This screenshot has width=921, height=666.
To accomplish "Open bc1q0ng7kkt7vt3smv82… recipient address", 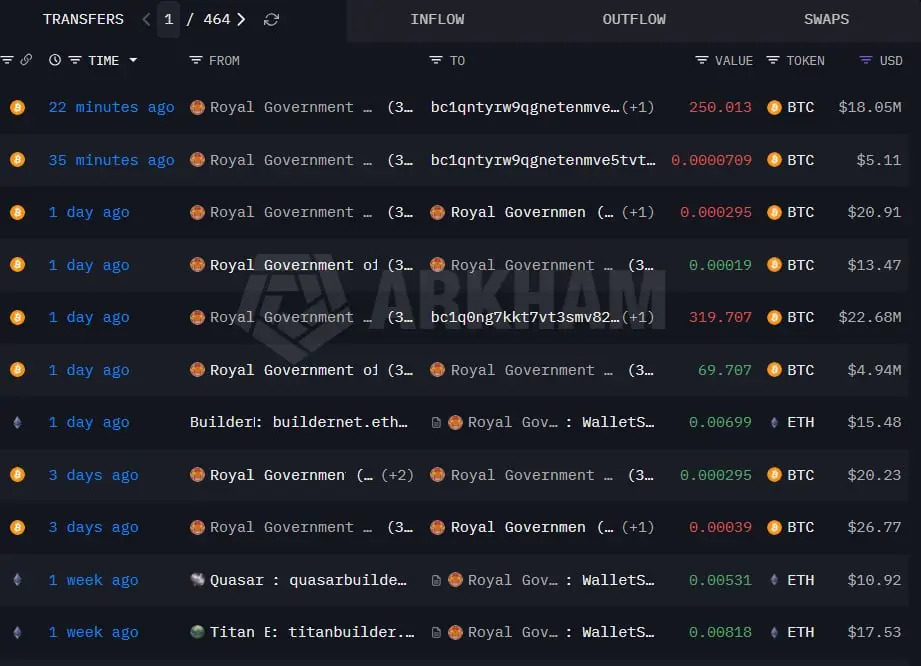I will (x=525, y=318).
